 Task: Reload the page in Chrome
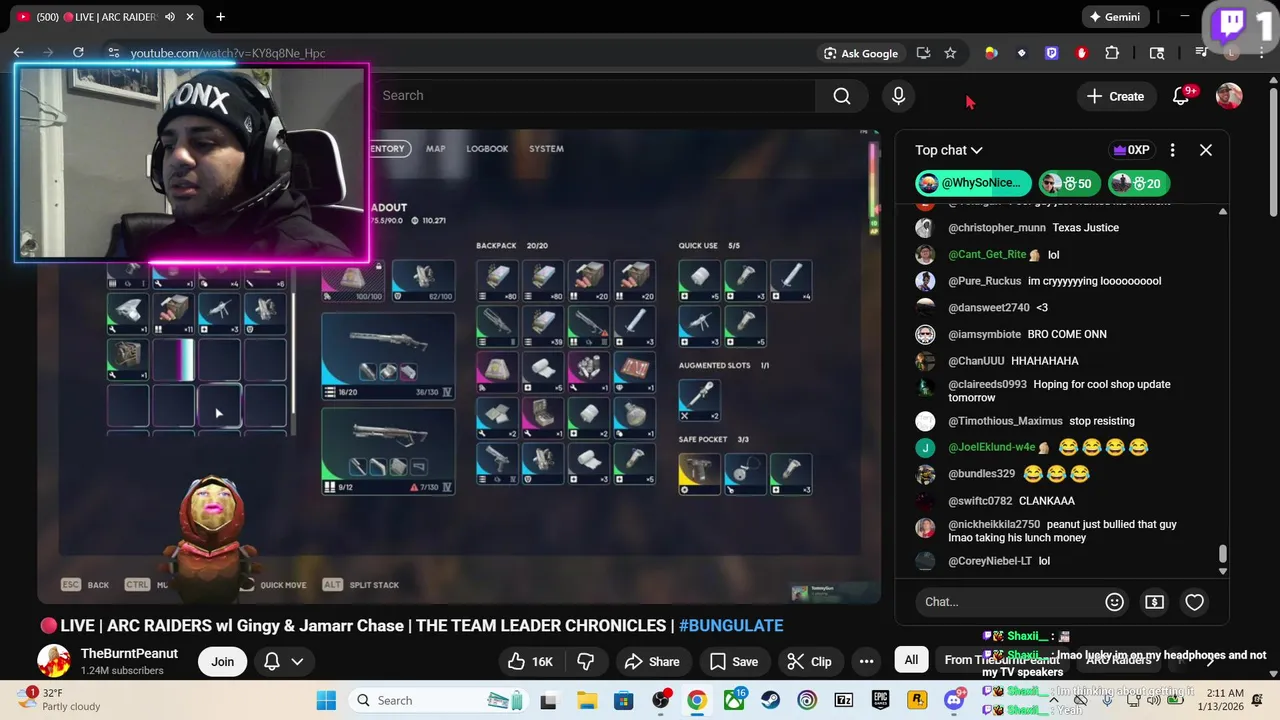78,53
